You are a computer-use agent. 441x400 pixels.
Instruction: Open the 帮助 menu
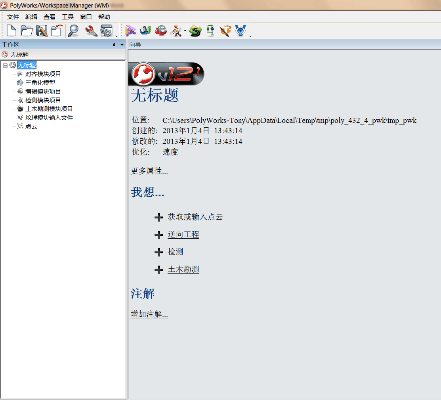click(x=104, y=17)
